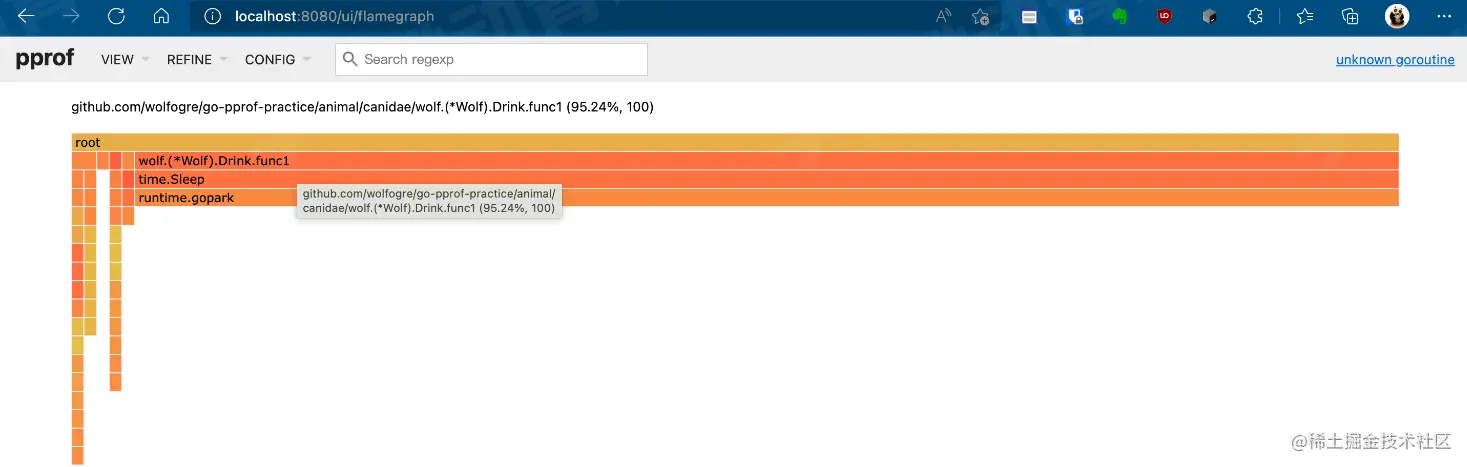Click the pprof logo title
Viewport: 1467px width, 467px height.
[45, 58]
